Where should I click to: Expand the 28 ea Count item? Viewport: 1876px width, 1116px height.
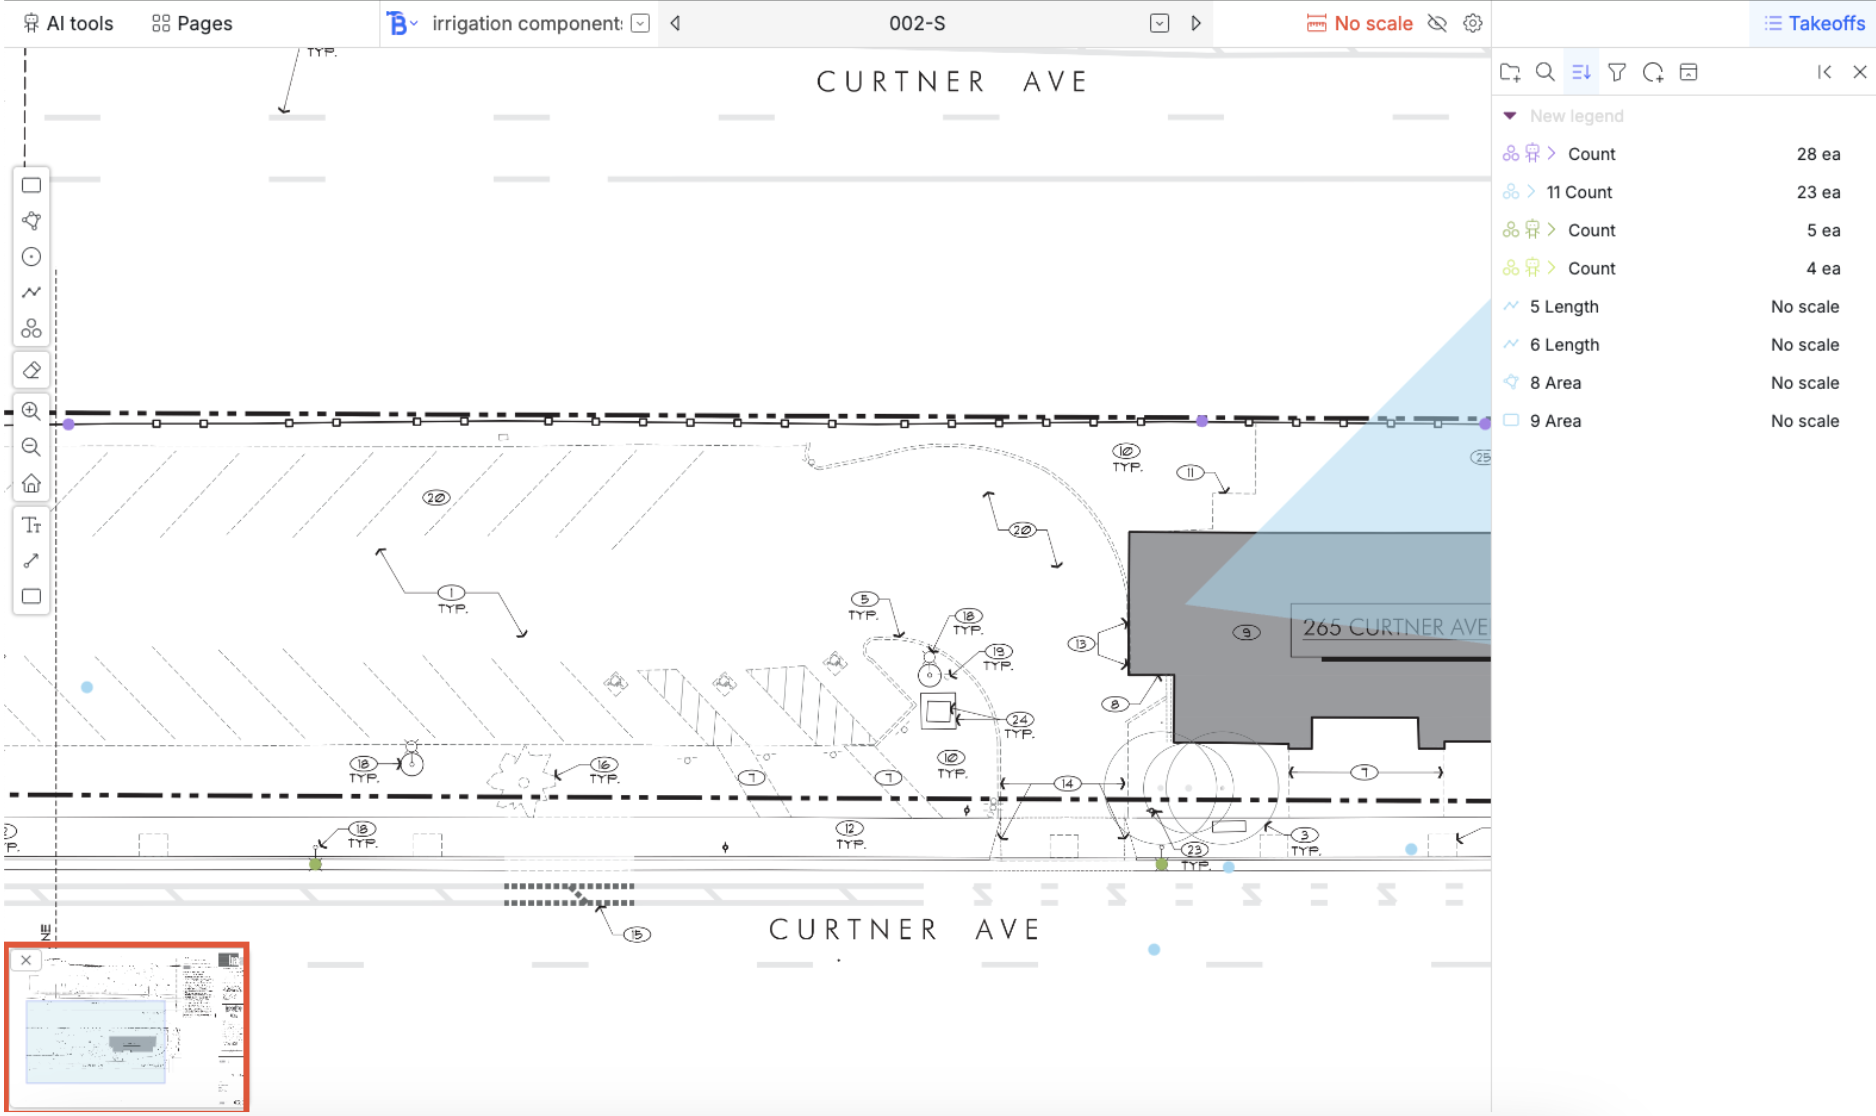(1552, 153)
